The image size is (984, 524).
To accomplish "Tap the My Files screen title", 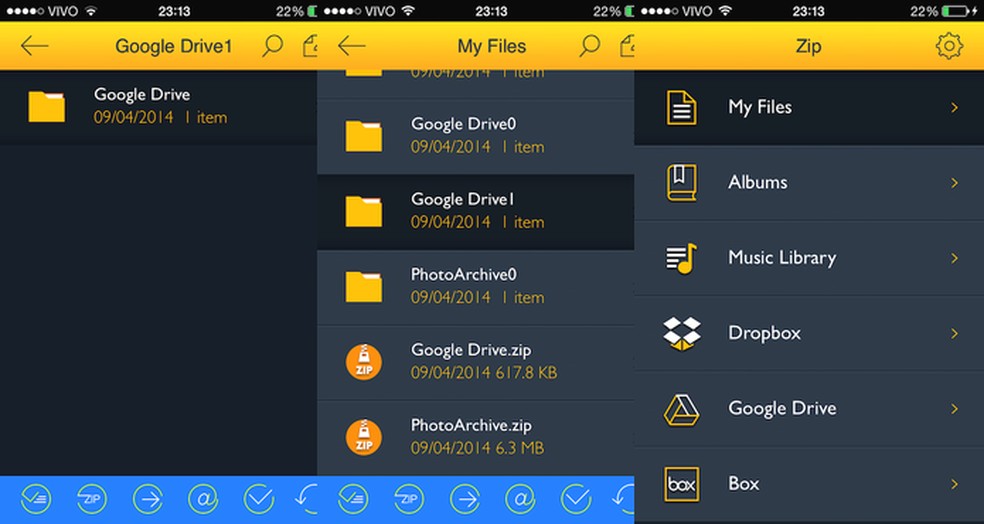I will pyautogui.click(x=491, y=46).
